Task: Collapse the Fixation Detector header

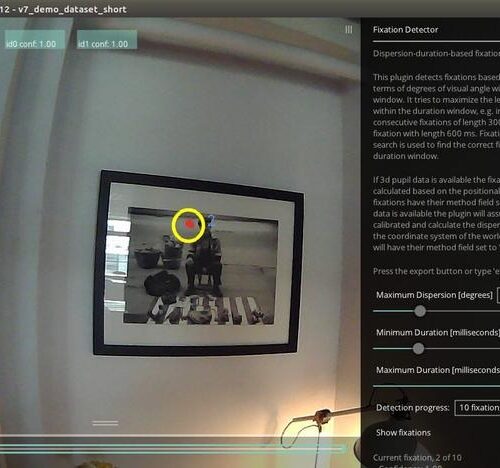Action: tap(405, 30)
